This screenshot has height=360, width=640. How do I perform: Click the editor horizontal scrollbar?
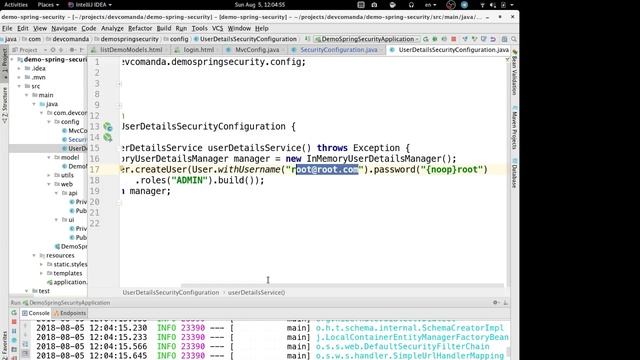point(342,285)
